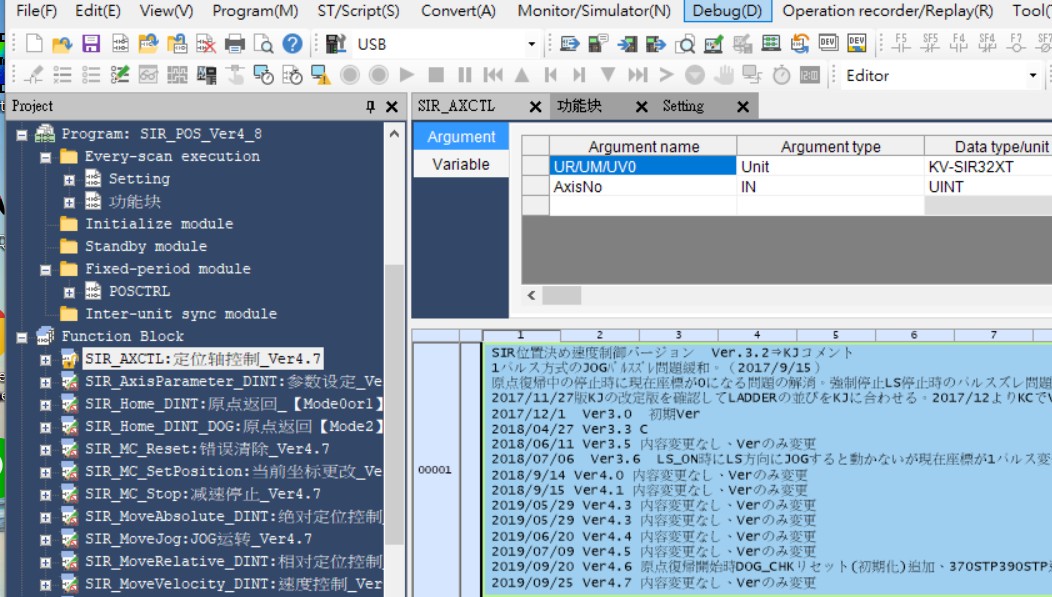The height and width of the screenshot is (597, 1052).
Task: Click the AxisNo argument name cell
Action: 642,187
